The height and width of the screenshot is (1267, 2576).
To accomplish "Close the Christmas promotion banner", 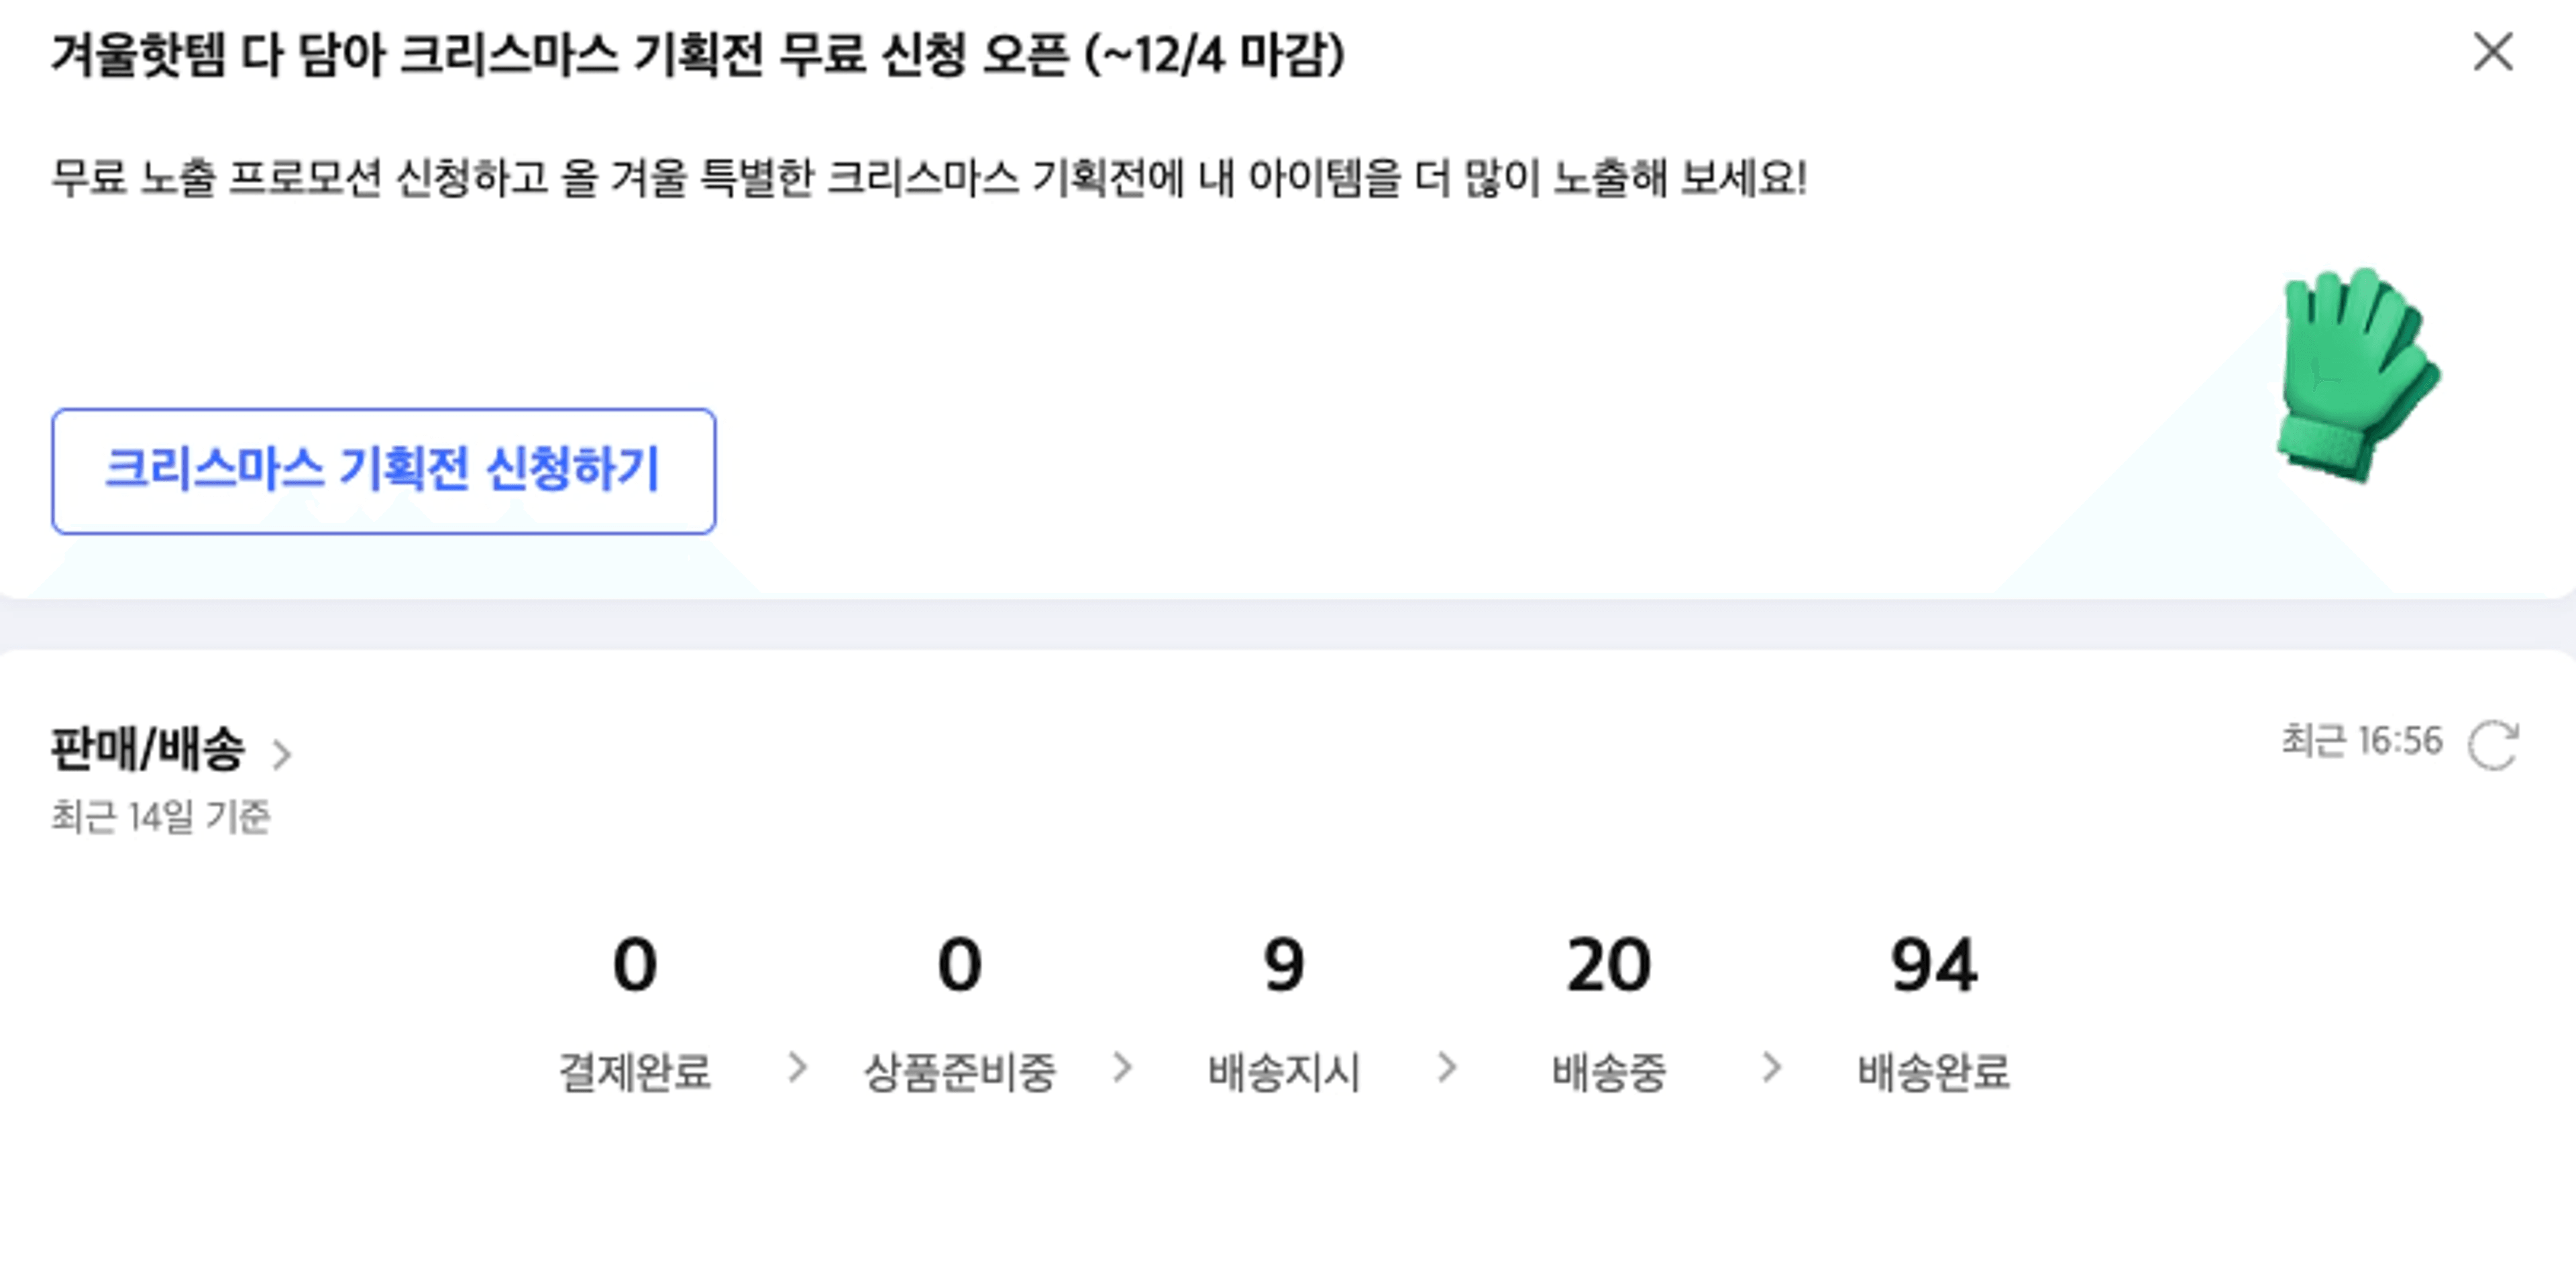I will [x=2493, y=52].
